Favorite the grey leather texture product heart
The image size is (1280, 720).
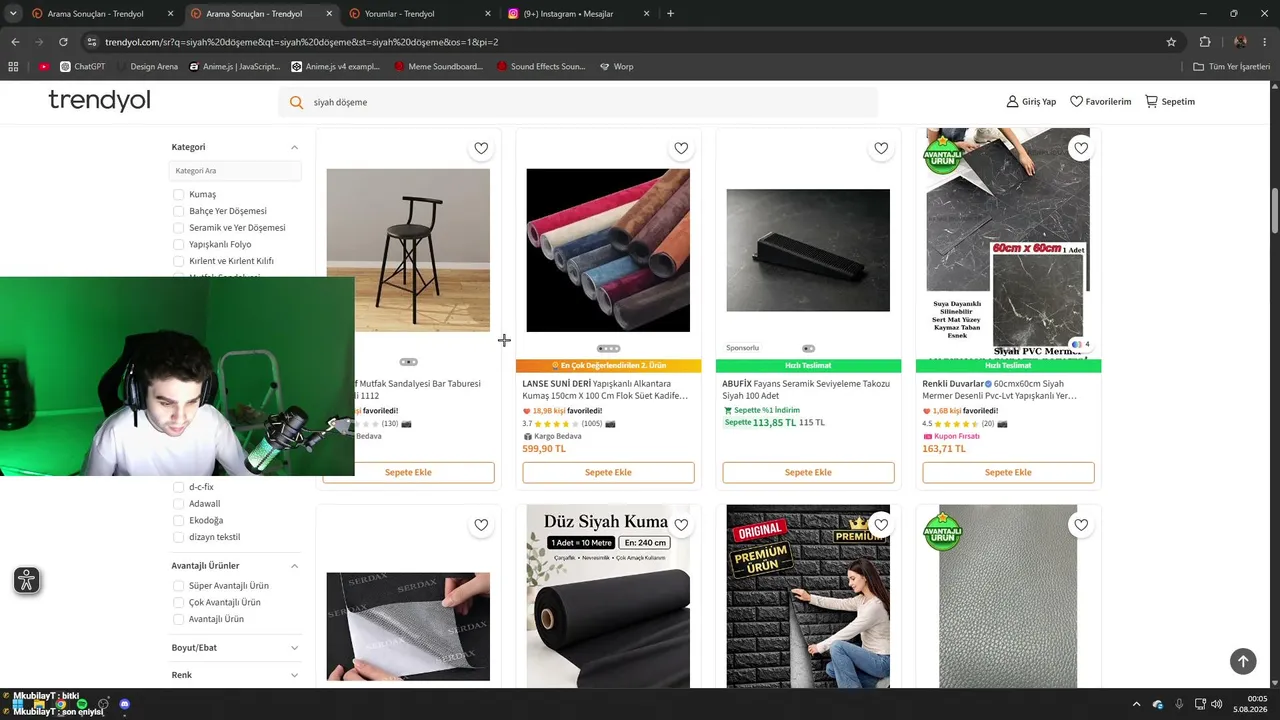tap(1081, 524)
